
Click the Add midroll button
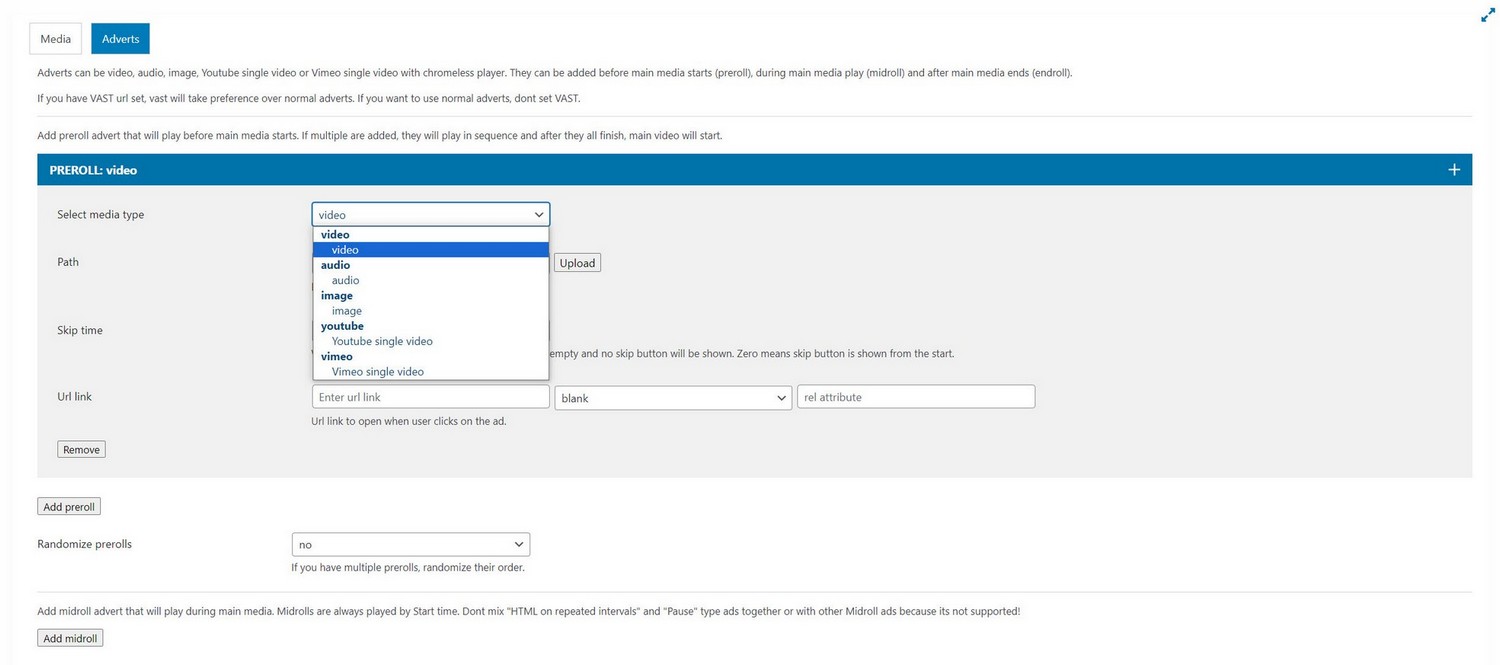[x=70, y=638]
